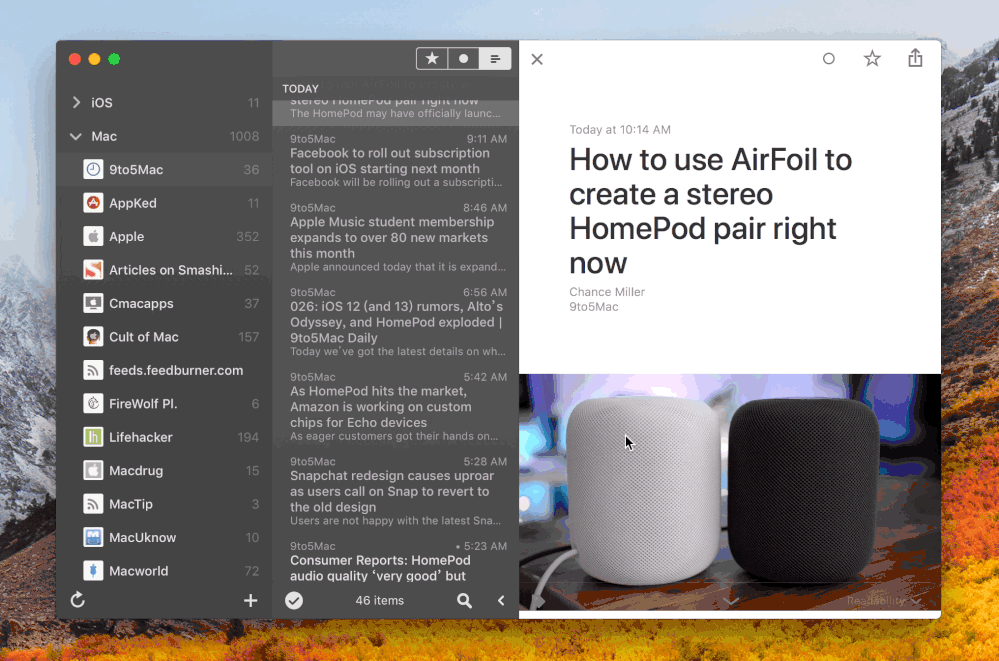Open Consumer Reports: HomePod audio article
This screenshot has height=661, width=999.
396,560
